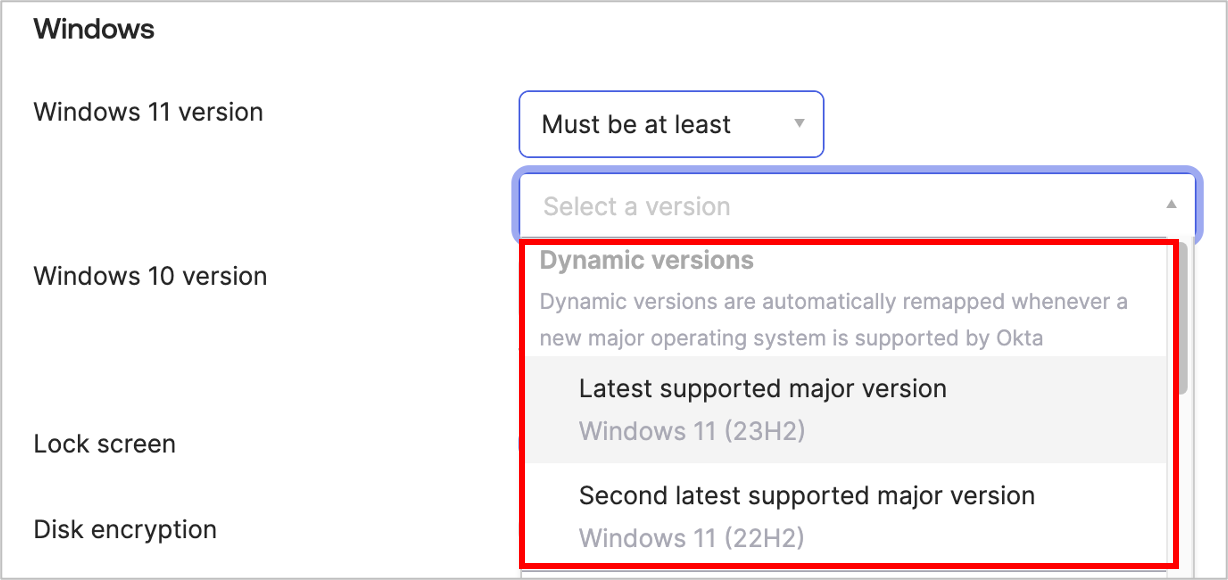This screenshot has width=1228, height=580.
Task: Click the "Must be at least" text
Action: 636,125
